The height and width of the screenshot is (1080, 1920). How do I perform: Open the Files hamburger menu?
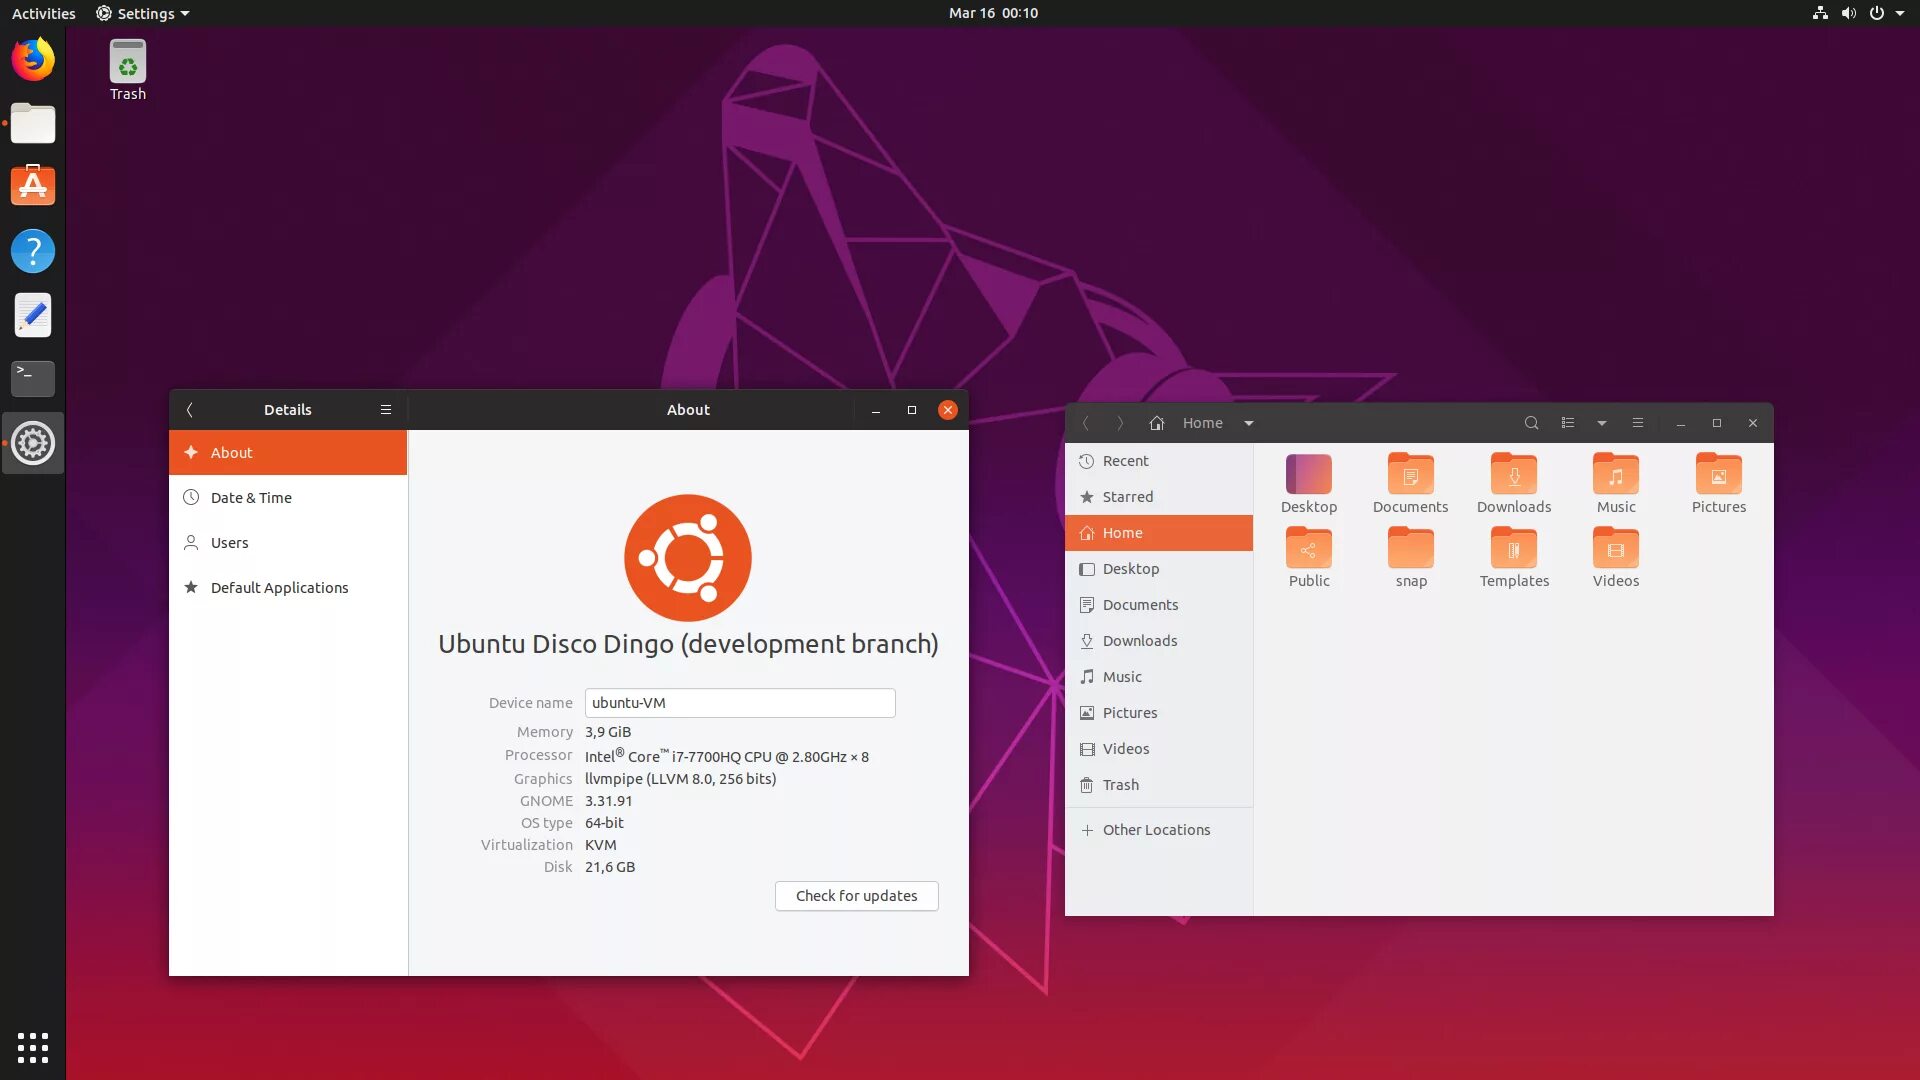coord(1638,423)
